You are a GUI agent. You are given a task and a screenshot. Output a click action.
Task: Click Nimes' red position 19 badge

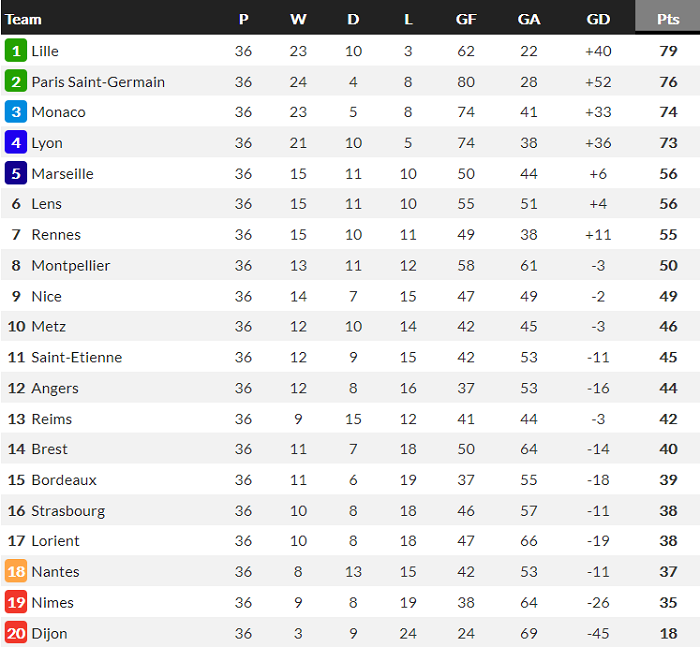point(16,602)
